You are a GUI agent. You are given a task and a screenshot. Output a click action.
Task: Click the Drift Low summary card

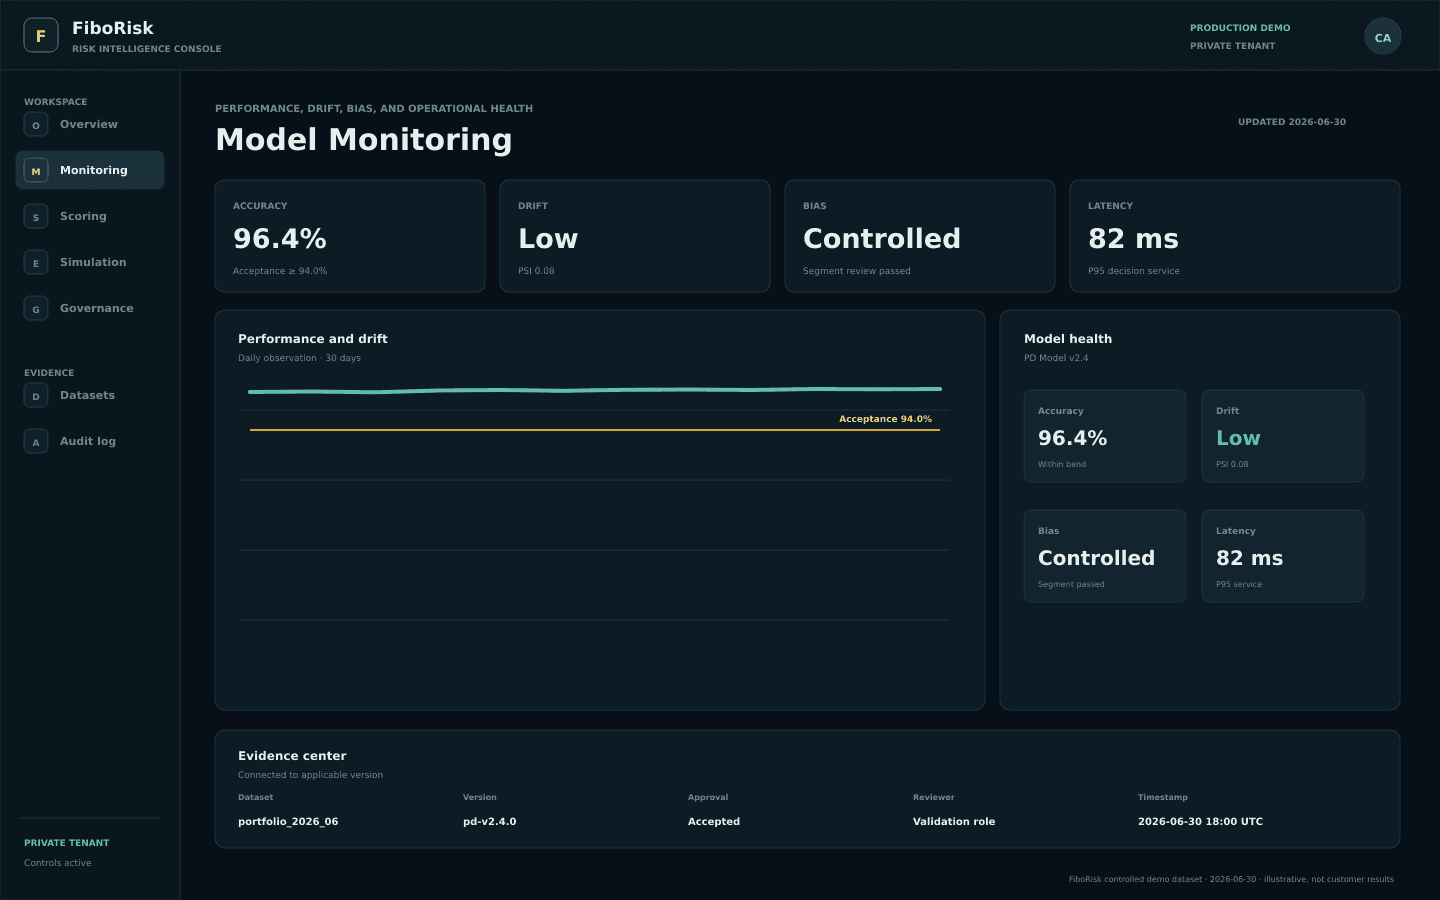[x=635, y=236]
